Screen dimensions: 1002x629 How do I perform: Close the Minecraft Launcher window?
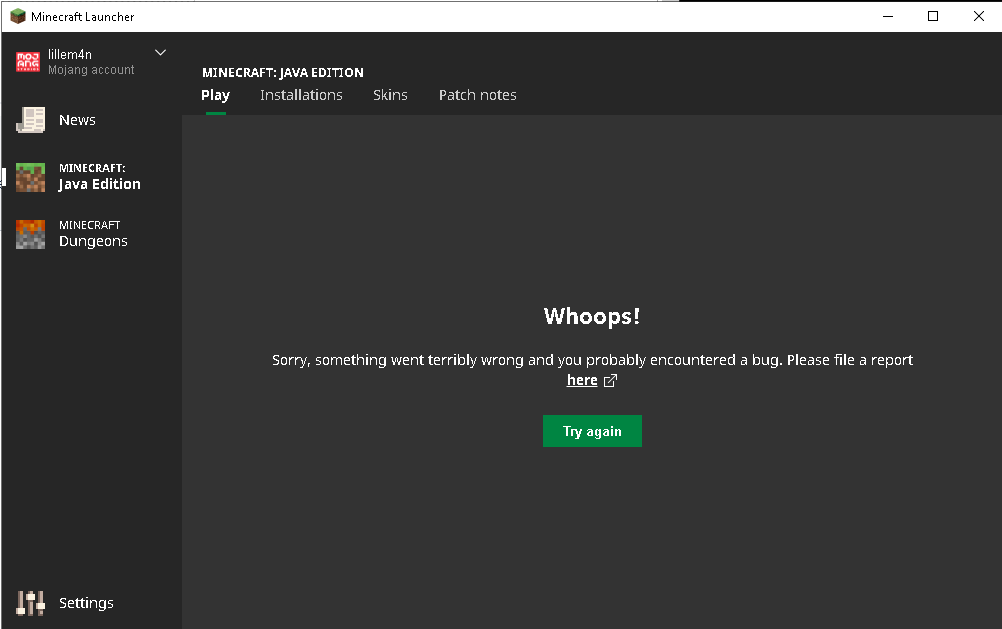[x=978, y=16]
